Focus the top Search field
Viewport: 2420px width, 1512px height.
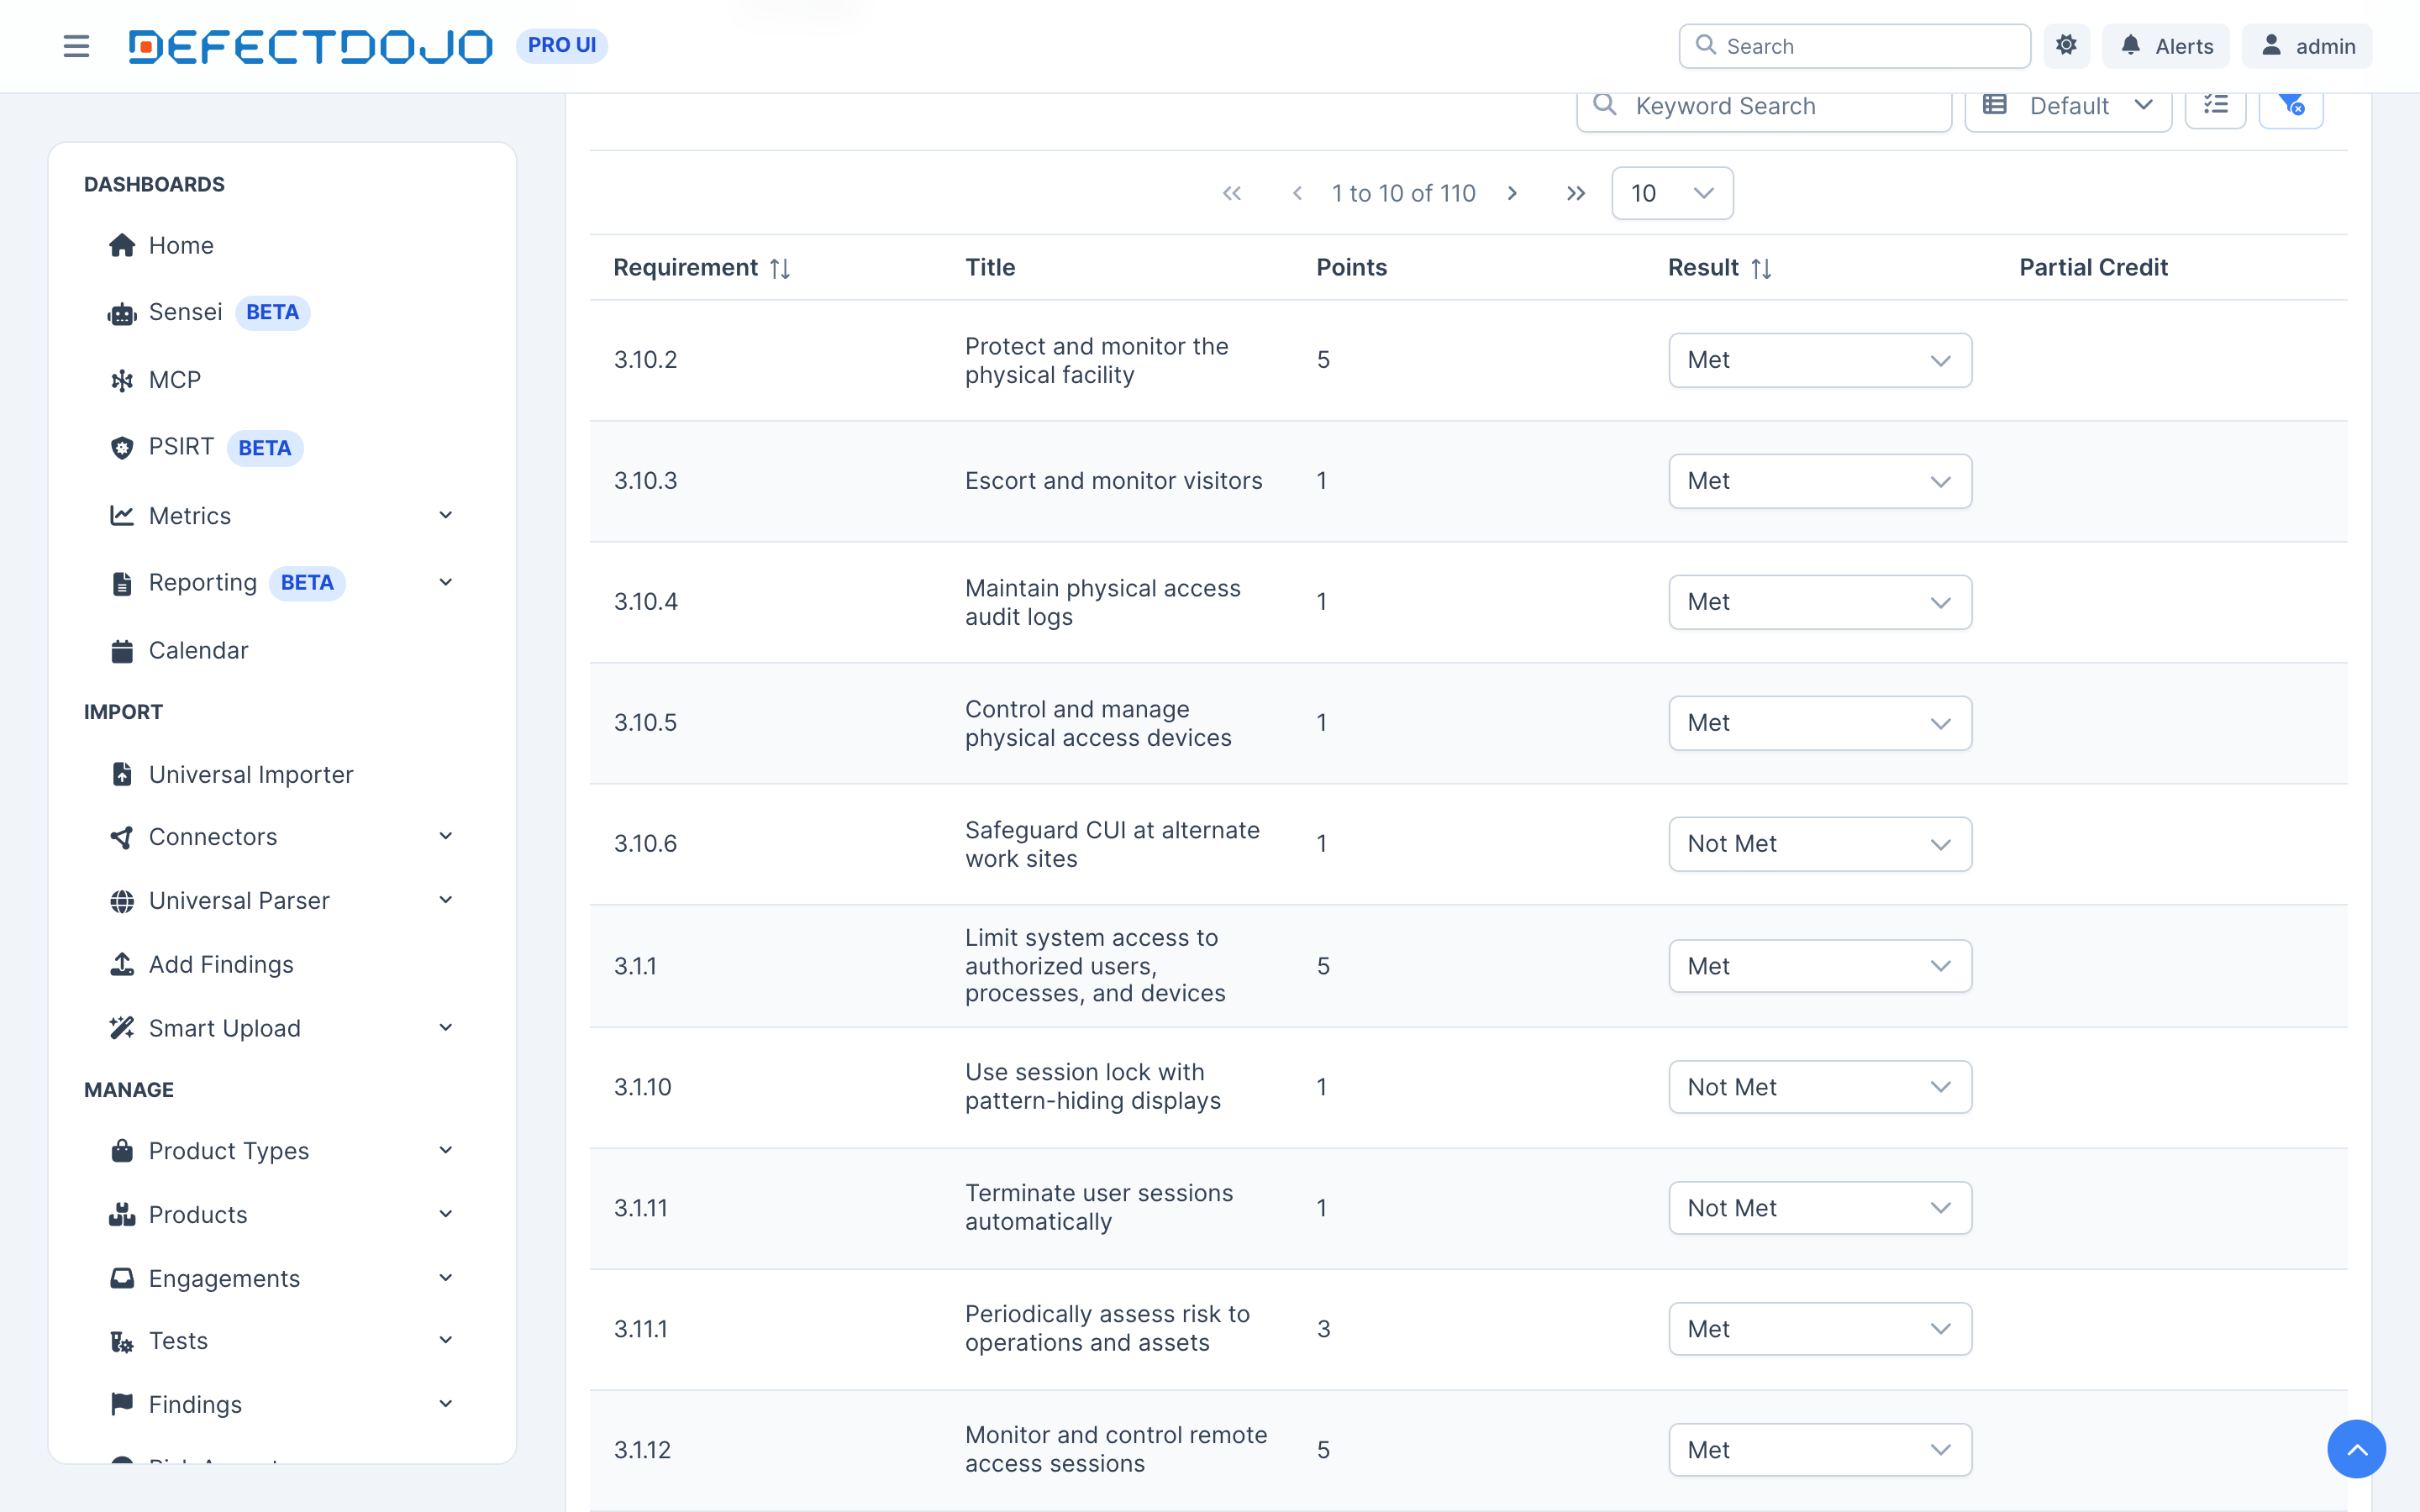point(1854,46)
